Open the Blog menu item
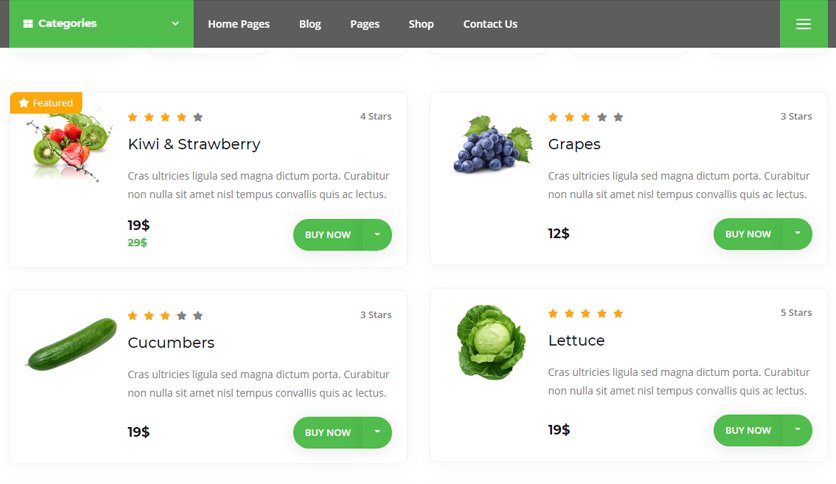The width and height of the screenshot is (836, 484). 310,24
